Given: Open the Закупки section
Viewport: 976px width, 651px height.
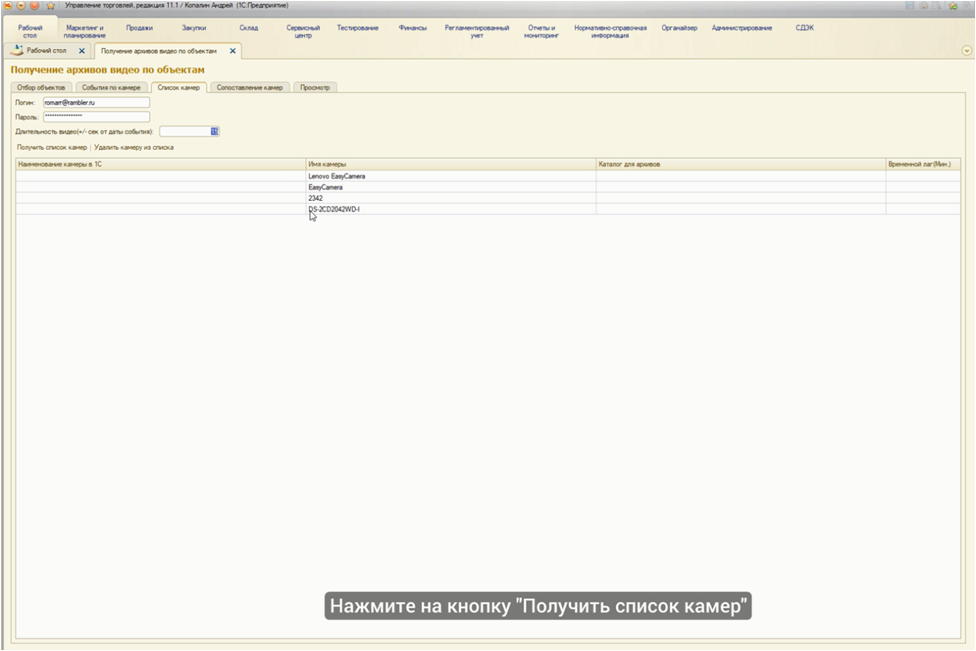Looking at the screenshot, I should [x=194, y=28].
